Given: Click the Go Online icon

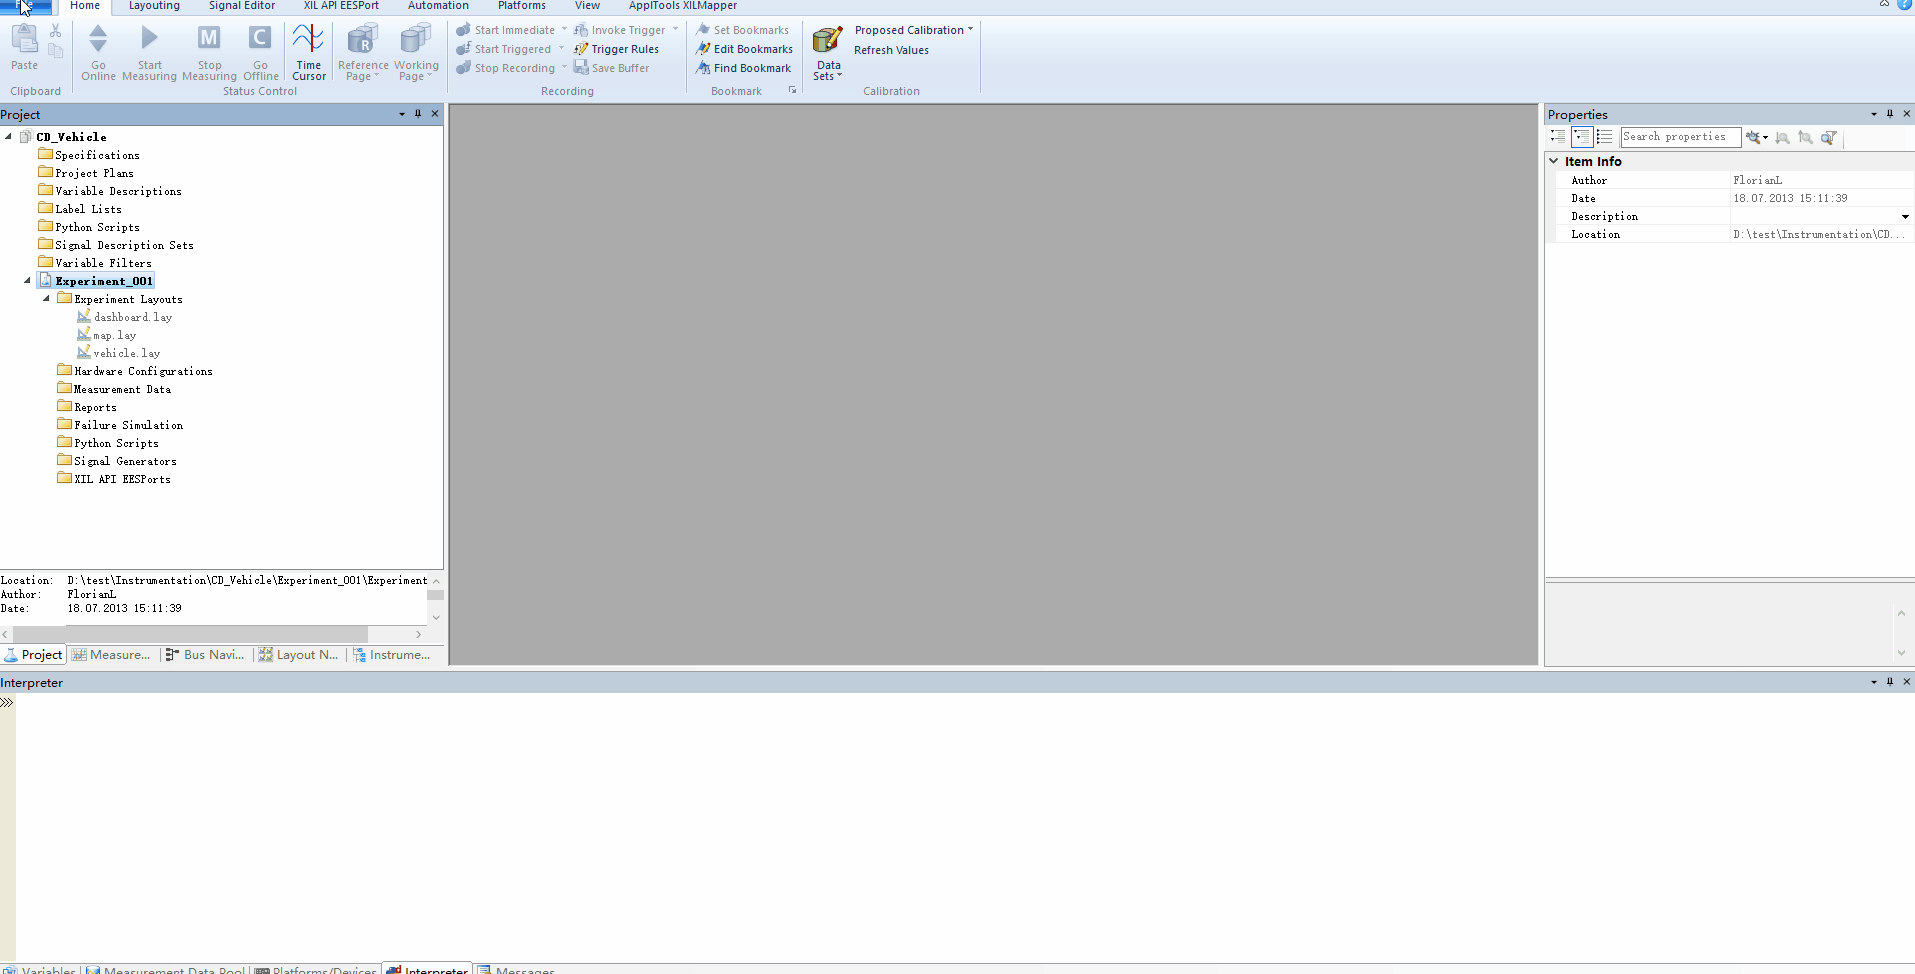Looking at the screenshot, I should (x=98, y=39).
